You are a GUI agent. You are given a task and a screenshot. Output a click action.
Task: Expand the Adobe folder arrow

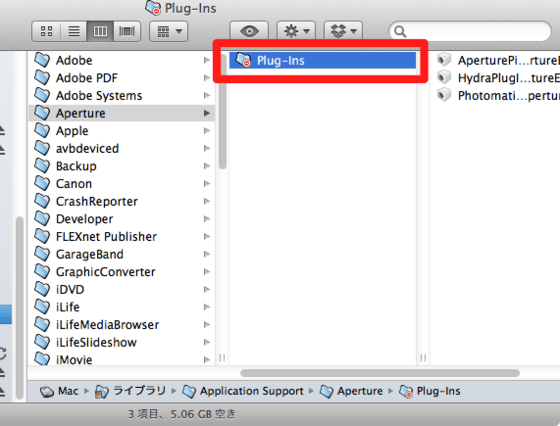point(206,60)
